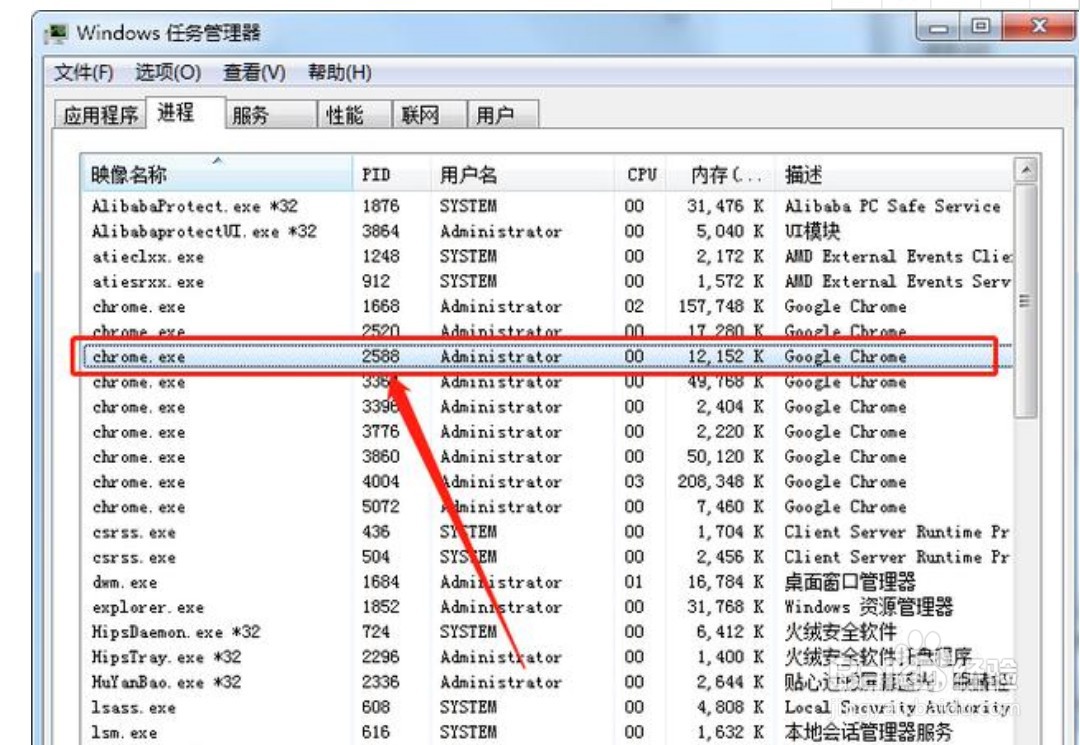
Task: Sort by the 用户名 column header
Action: (x=522, y=174)
